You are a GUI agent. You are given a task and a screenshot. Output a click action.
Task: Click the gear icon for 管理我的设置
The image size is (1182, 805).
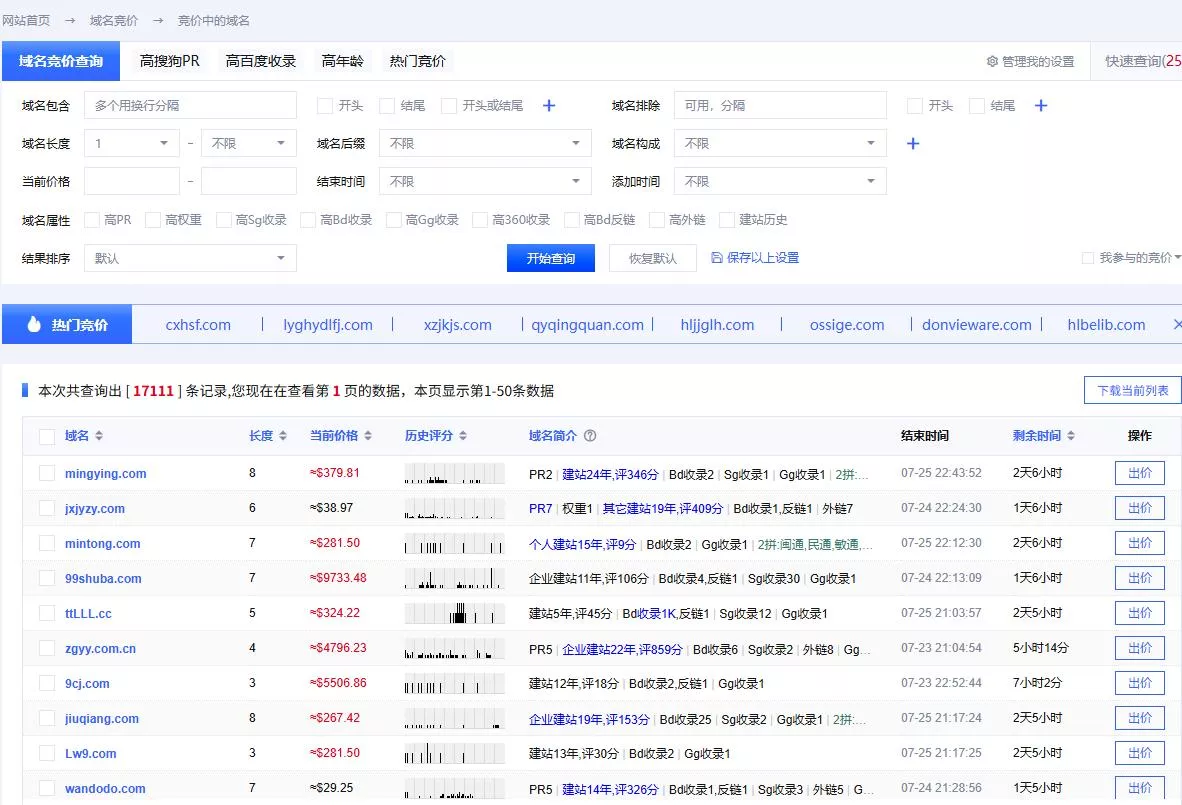tap(992, 62)
